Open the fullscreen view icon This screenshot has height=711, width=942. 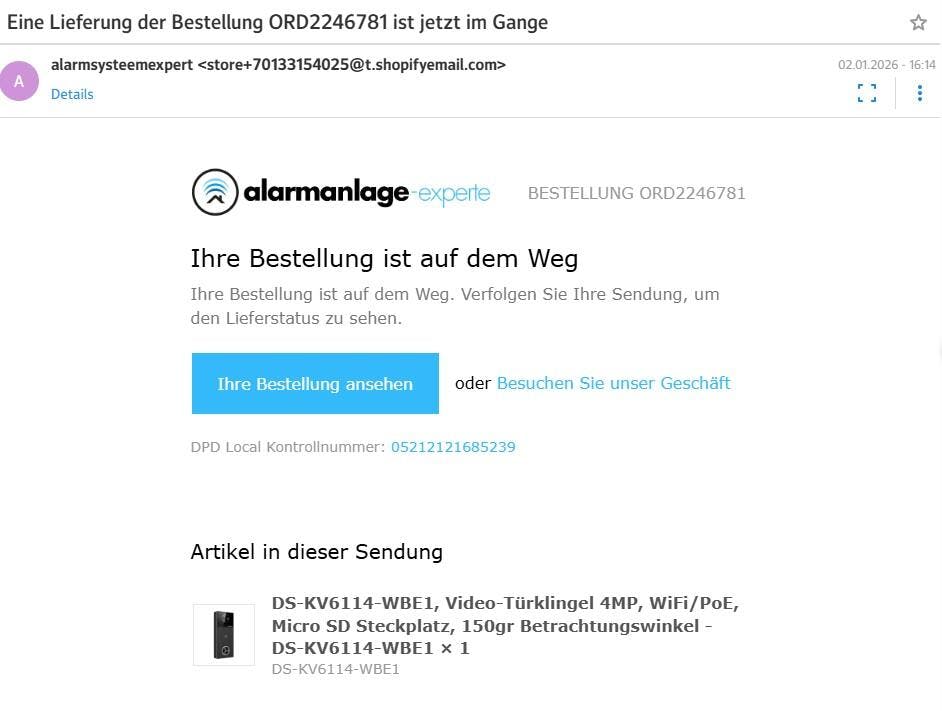[866, 93]
